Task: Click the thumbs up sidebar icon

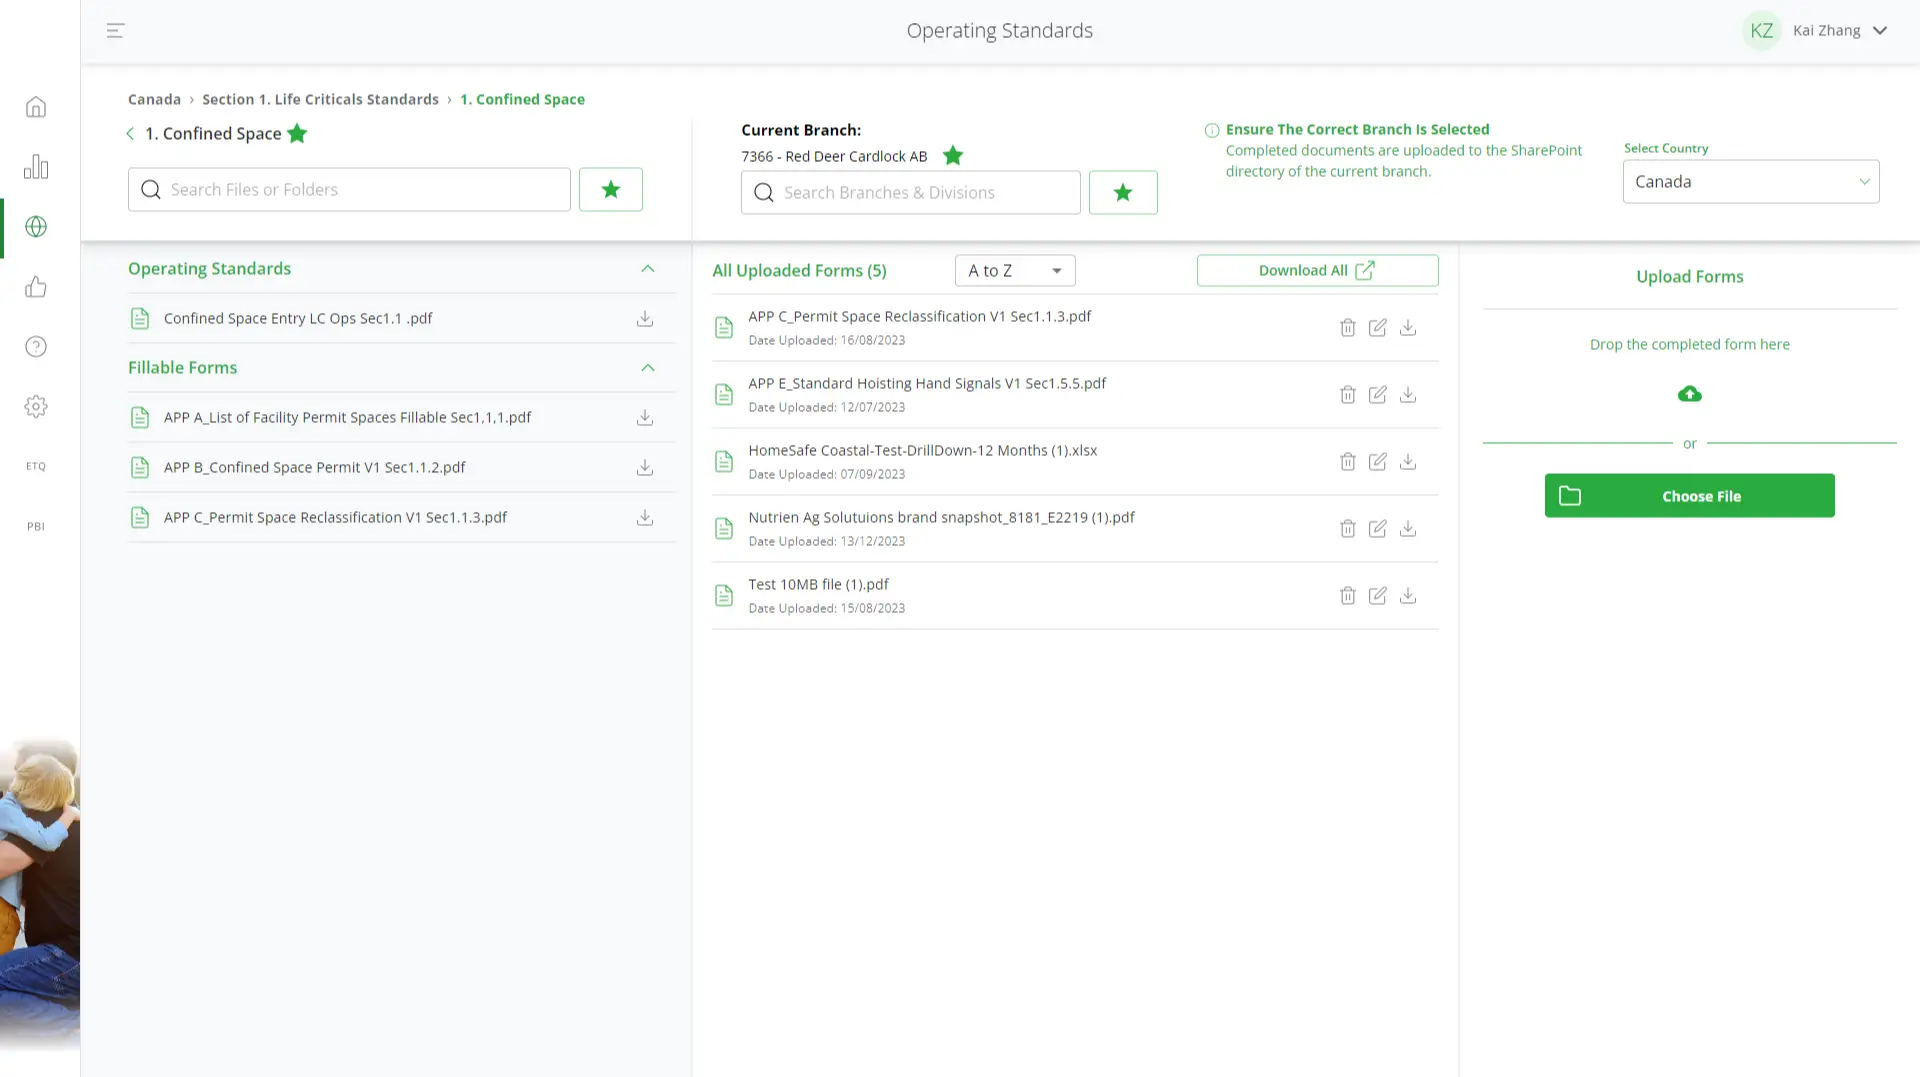Action: click(36, 287)
